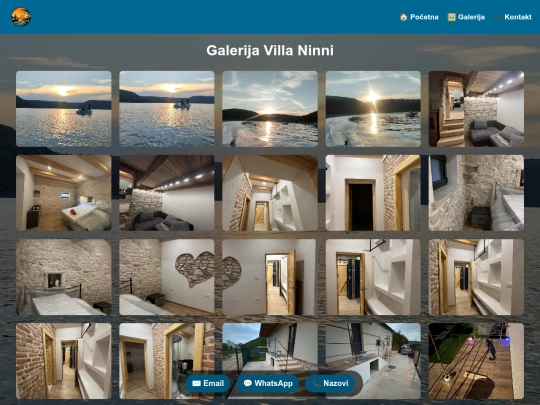Viewport: 540px width, 405px height.
Task: Click the phone icon beside Kontakt
Action: 498,17
